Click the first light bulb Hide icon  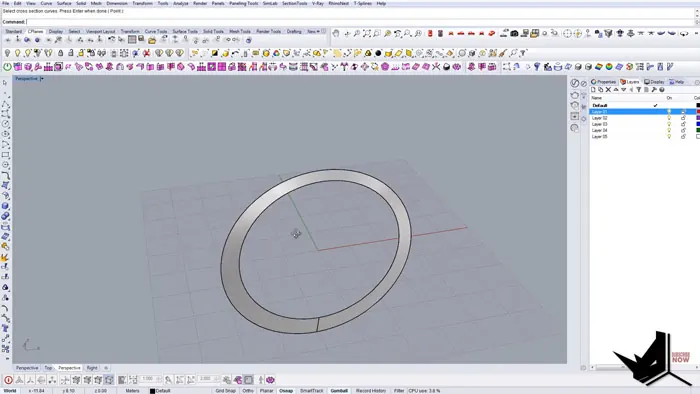pyautogui.click(x=7, y=53)
